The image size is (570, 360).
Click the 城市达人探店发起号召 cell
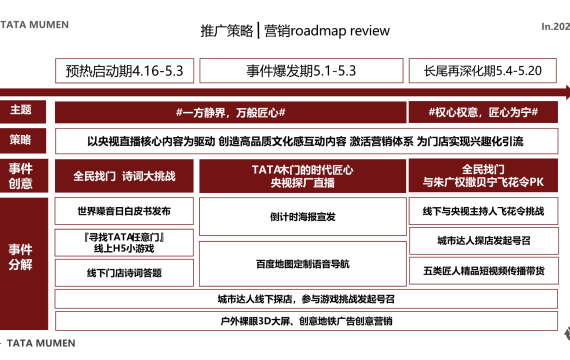pyautogui.click(x=484, y=241)
